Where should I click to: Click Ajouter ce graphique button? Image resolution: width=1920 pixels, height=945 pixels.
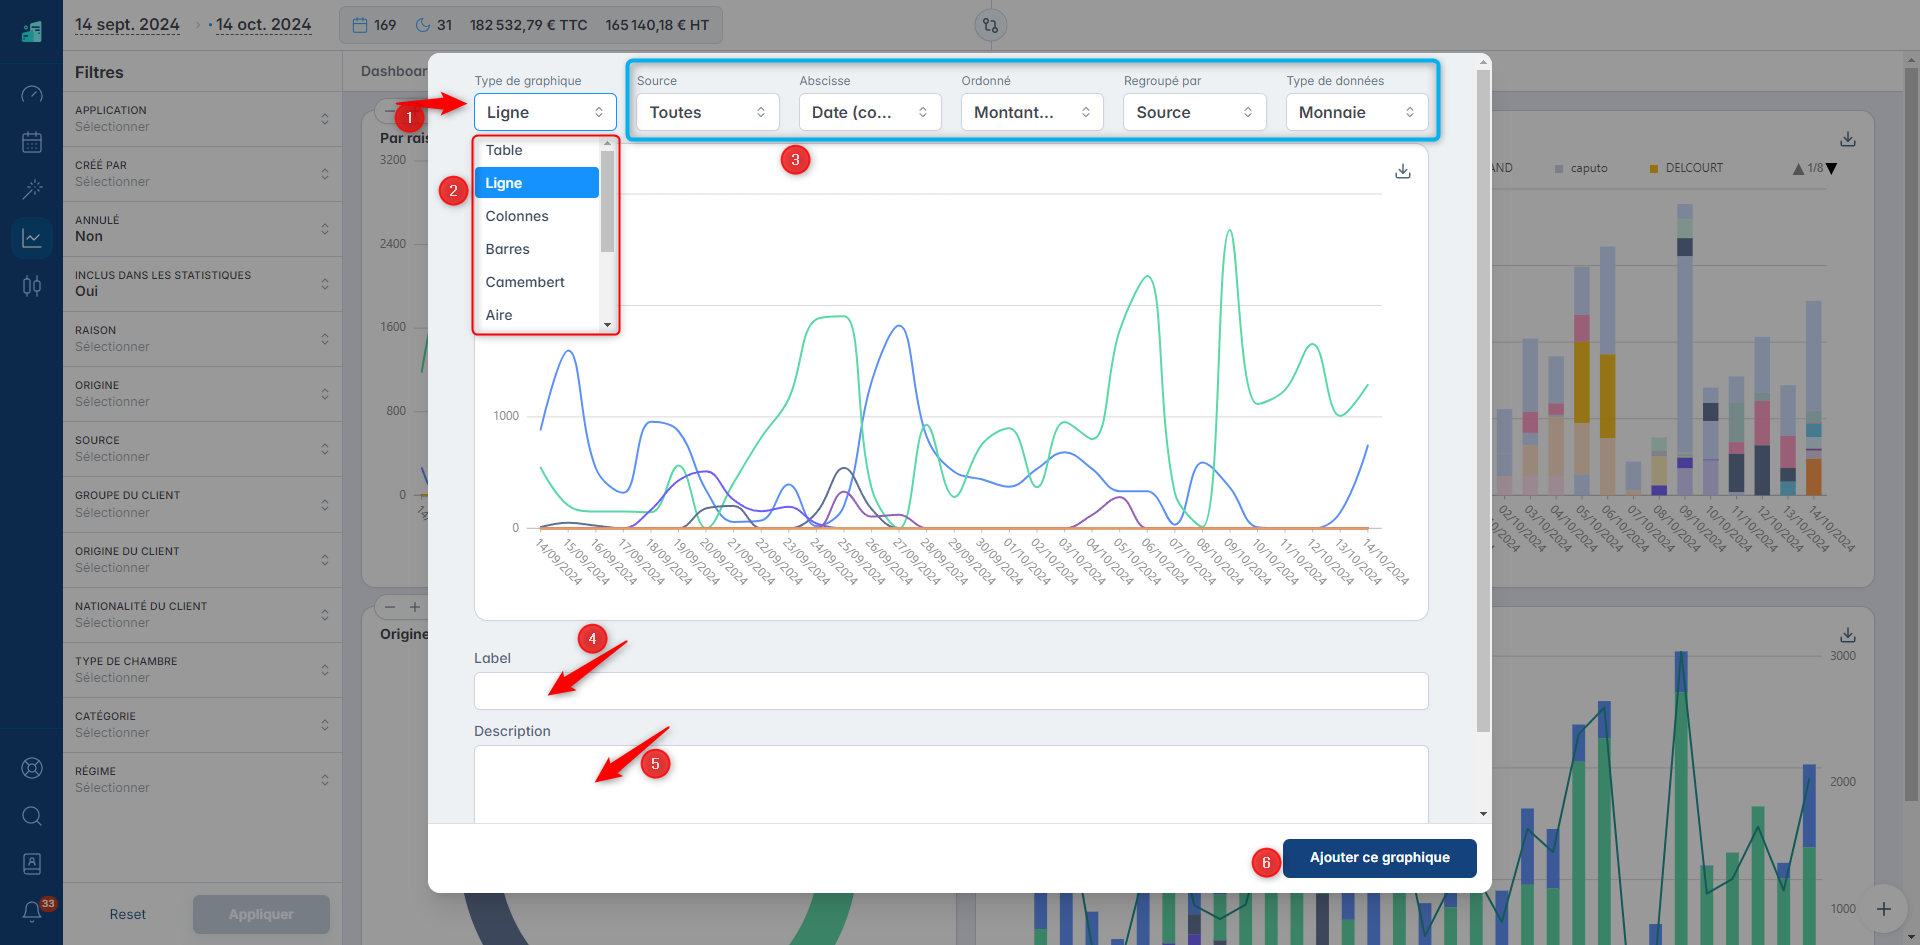tap(1379, 858)
